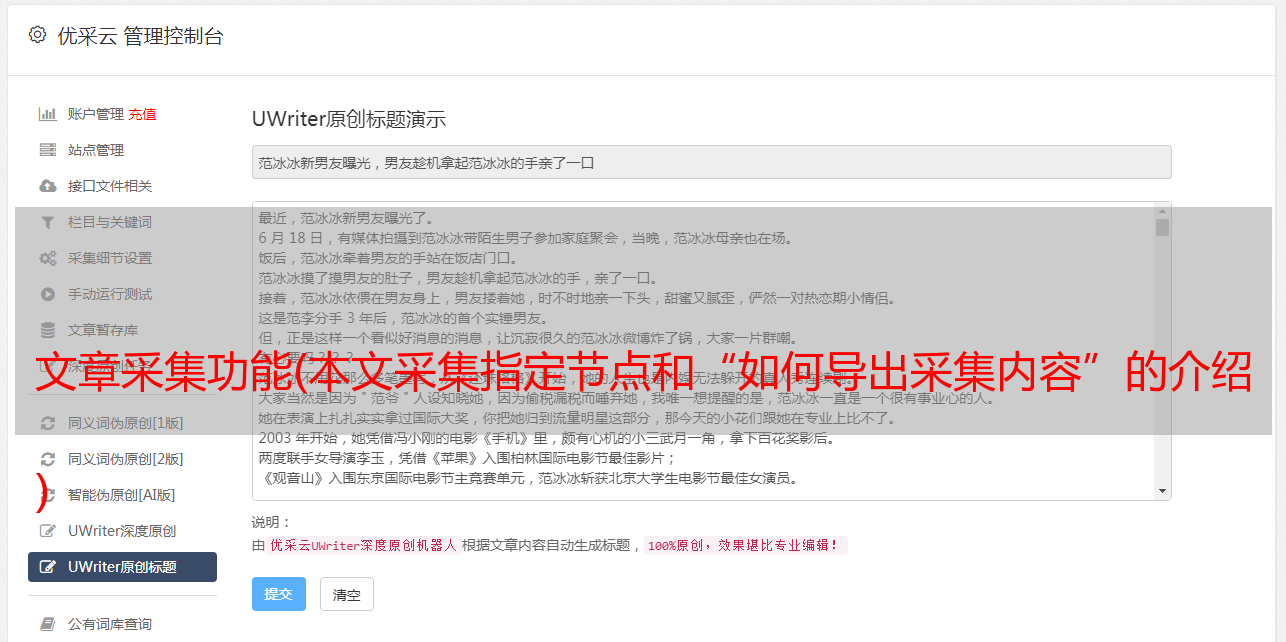Click 手动运行测试 play icon
The height and width of the screenshot is (642, 1286).
[x=47, y=294]
